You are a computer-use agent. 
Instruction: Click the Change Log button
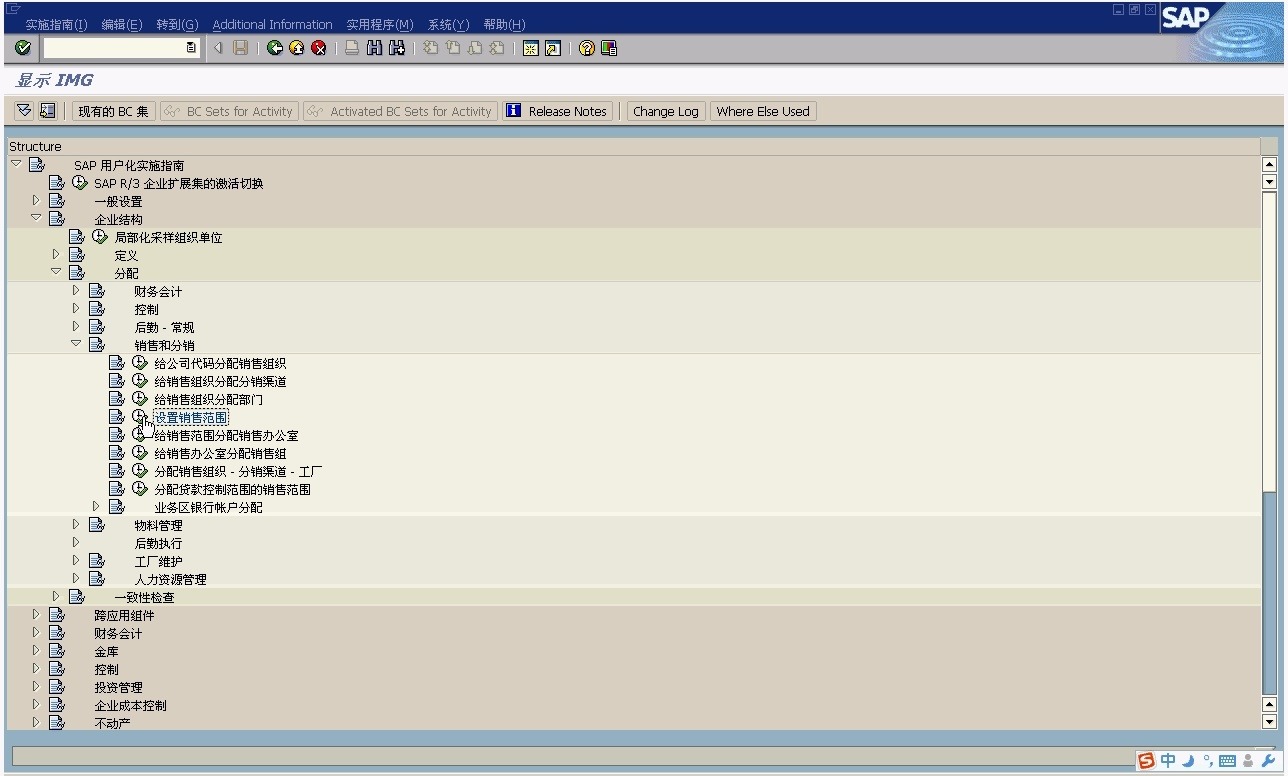[666, 111]
